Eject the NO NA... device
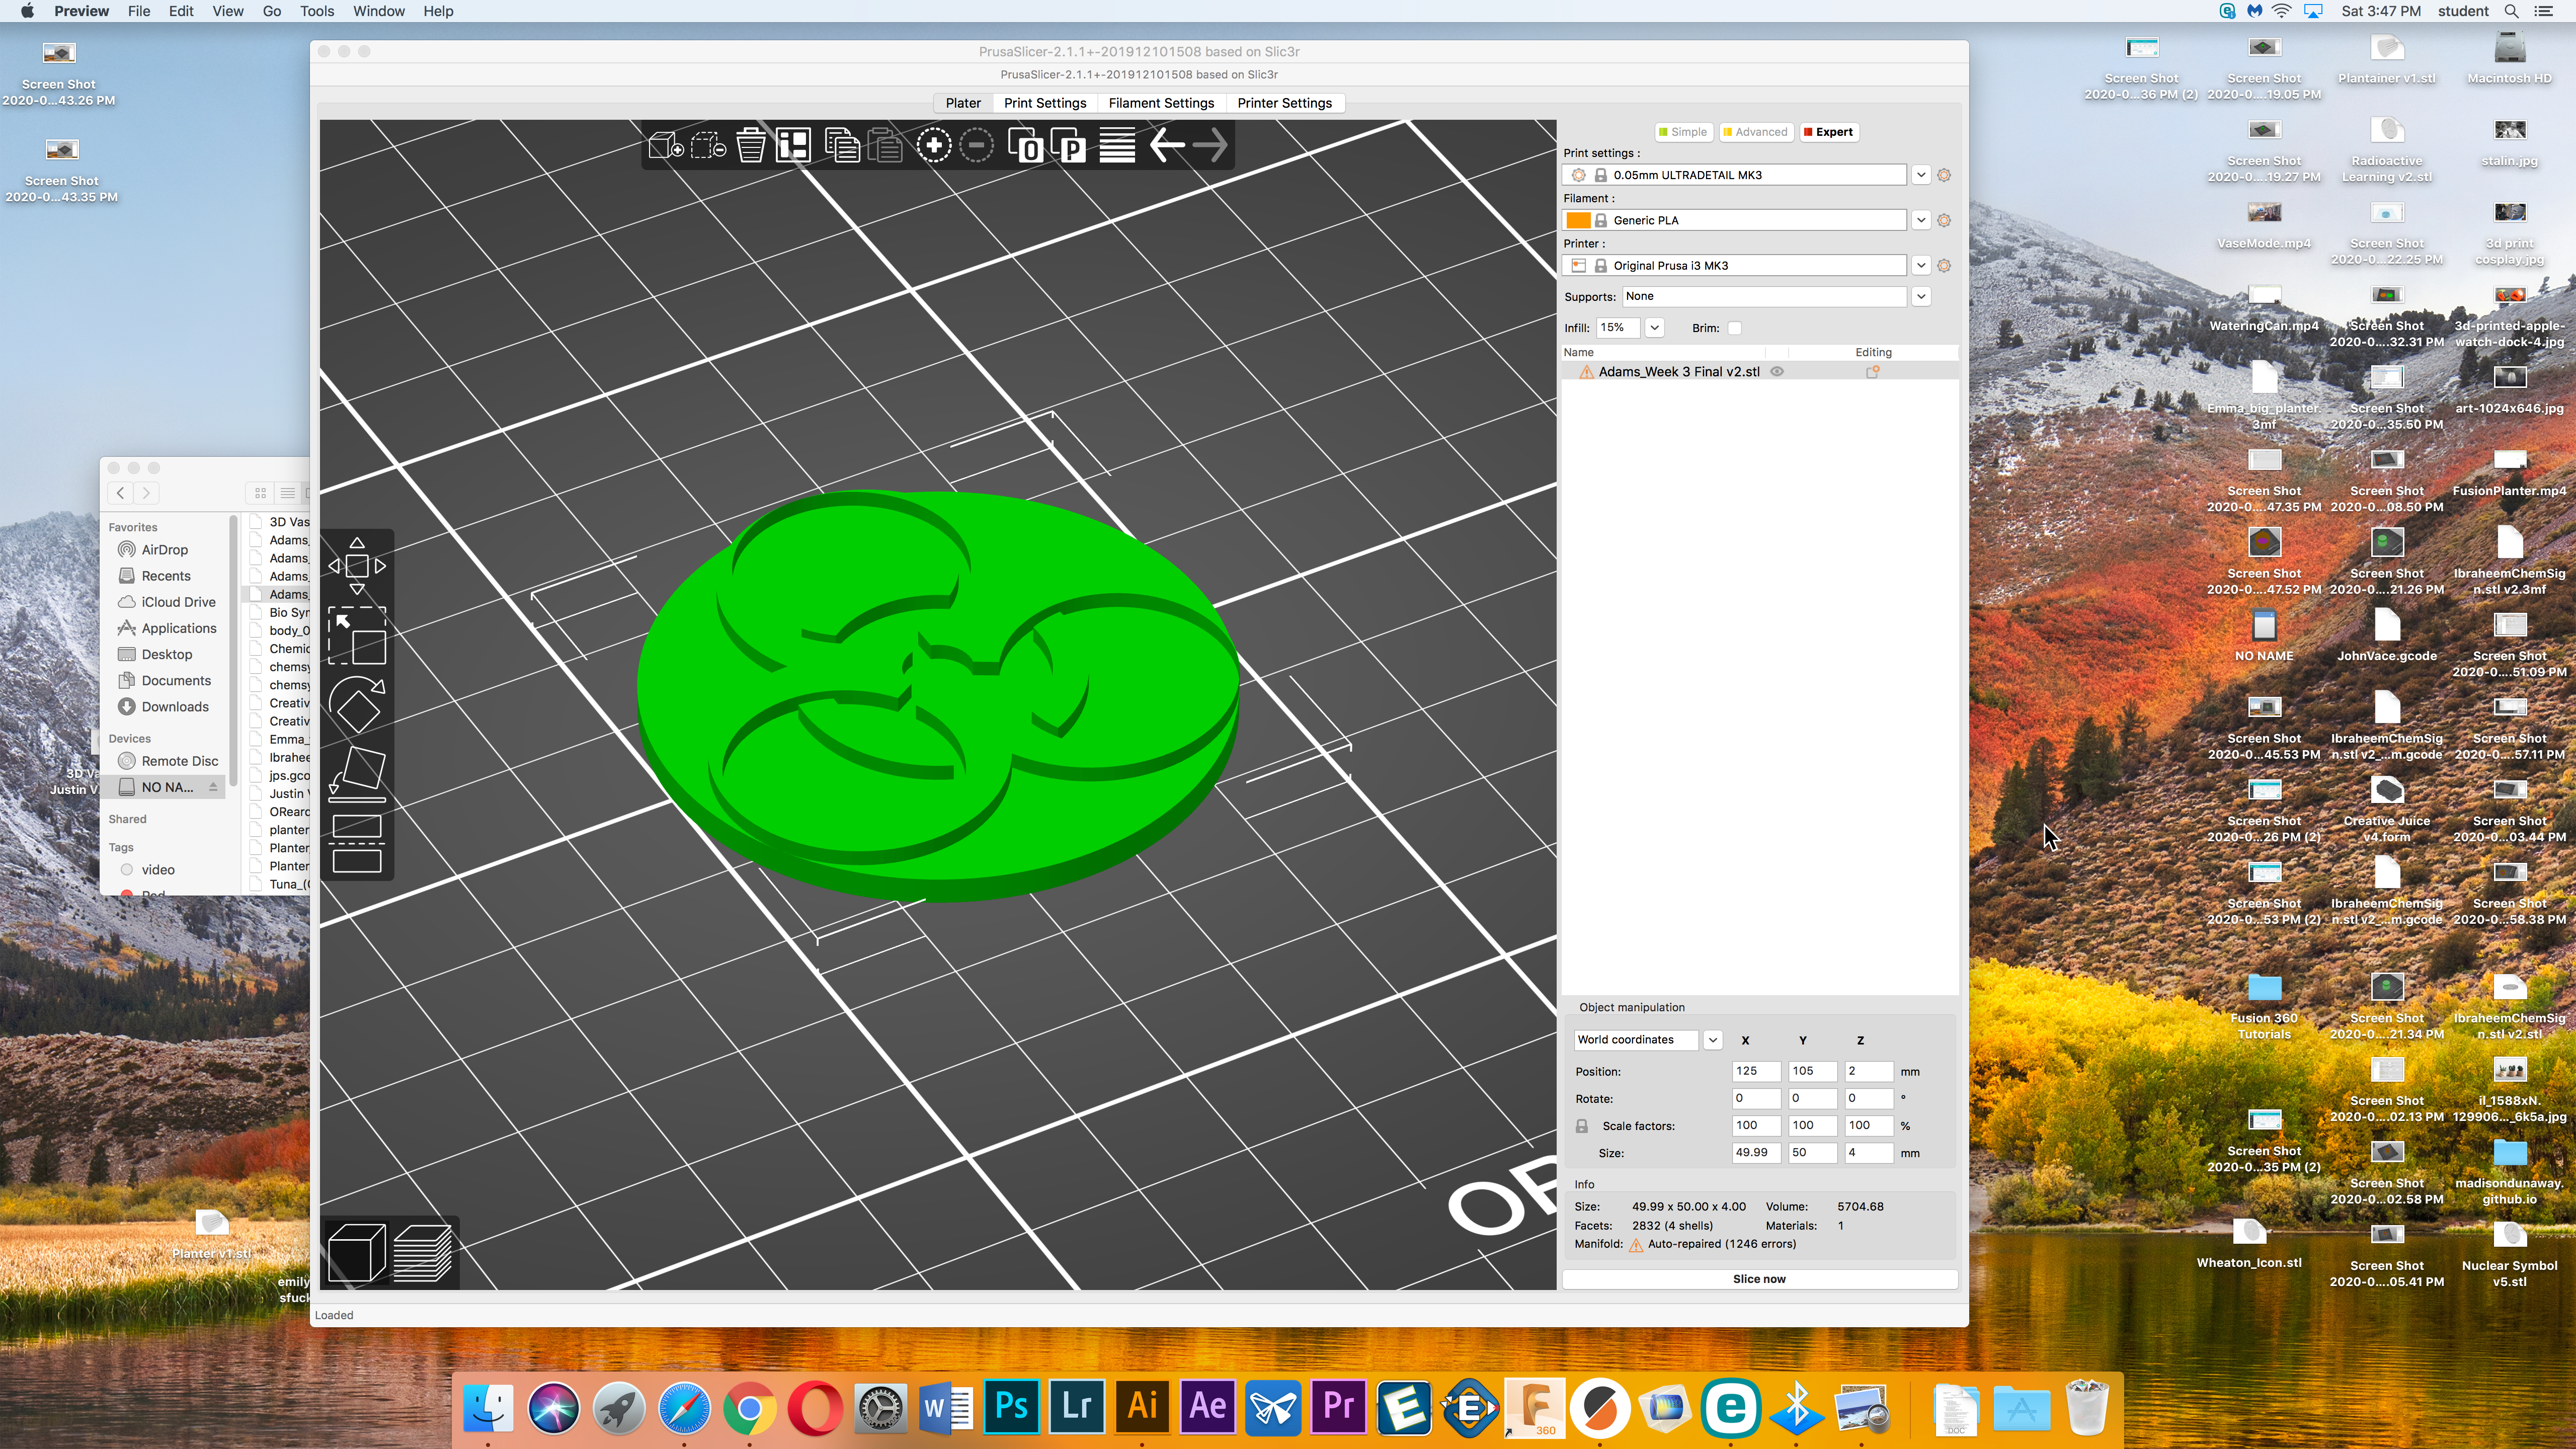Viewport: 2576px width, 1449px height. [x=213, y=787]
